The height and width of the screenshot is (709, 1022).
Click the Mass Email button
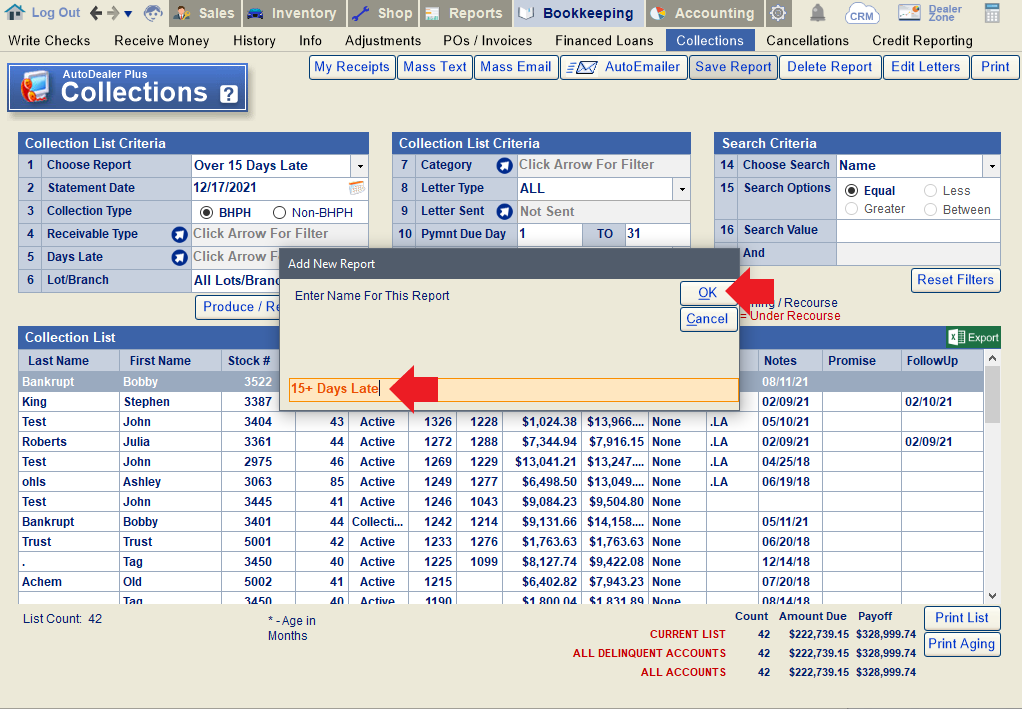pos(516,67)
